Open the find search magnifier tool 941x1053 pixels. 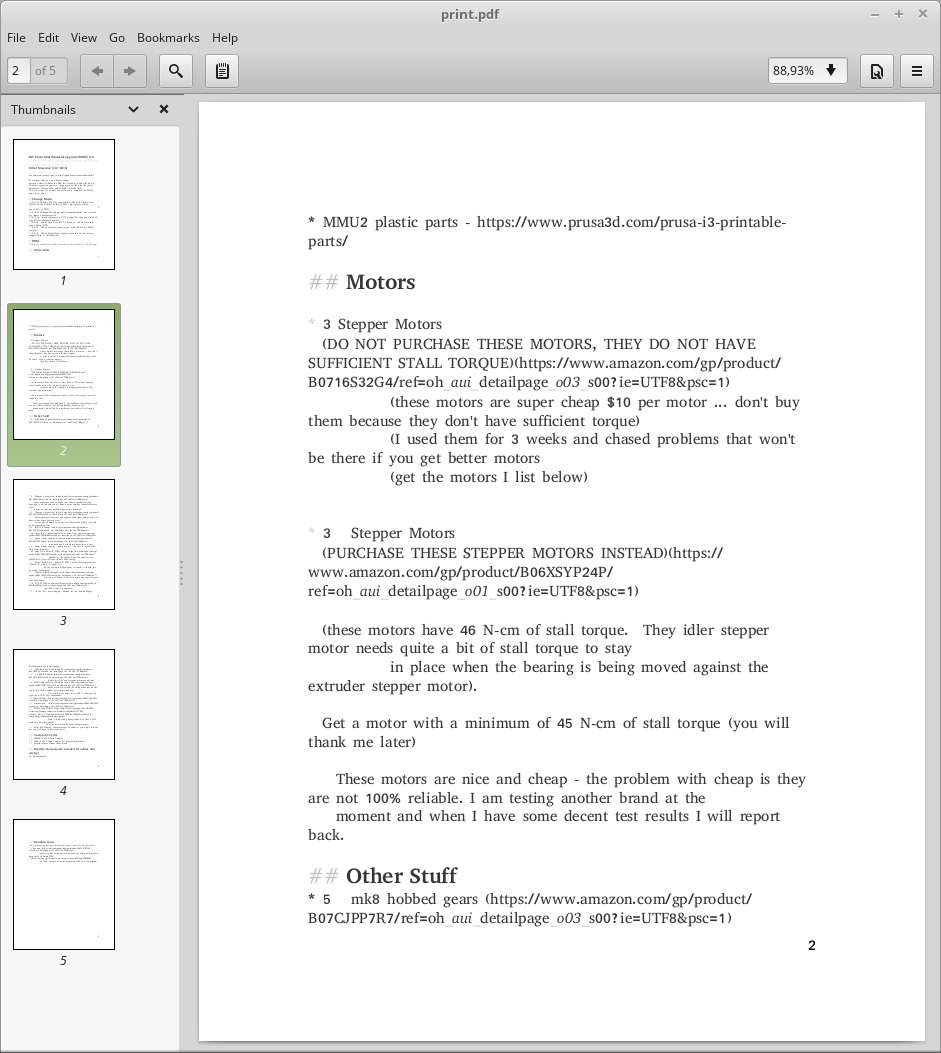[x=175, y=71]
